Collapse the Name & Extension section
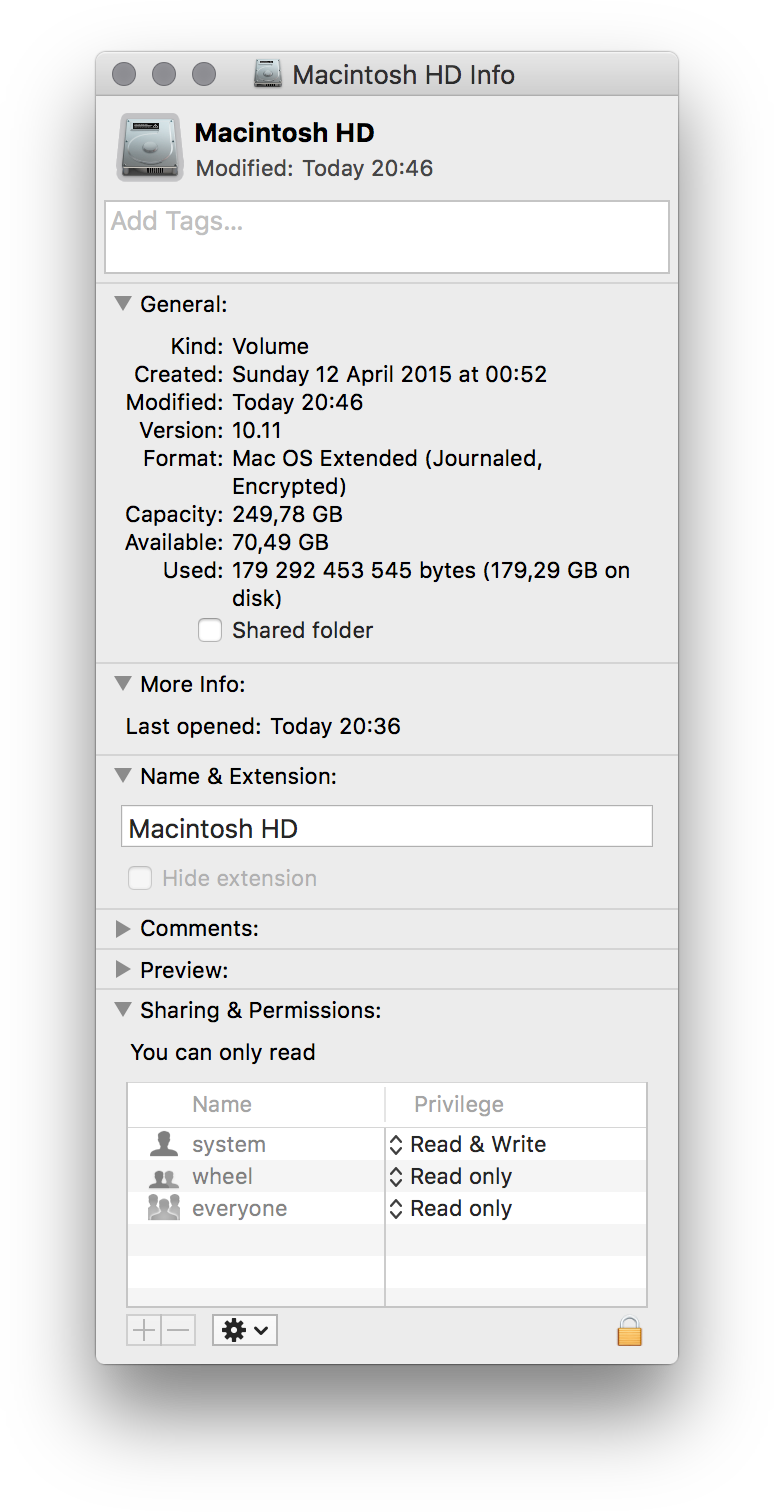774x1512 pixels. point(123,775)
